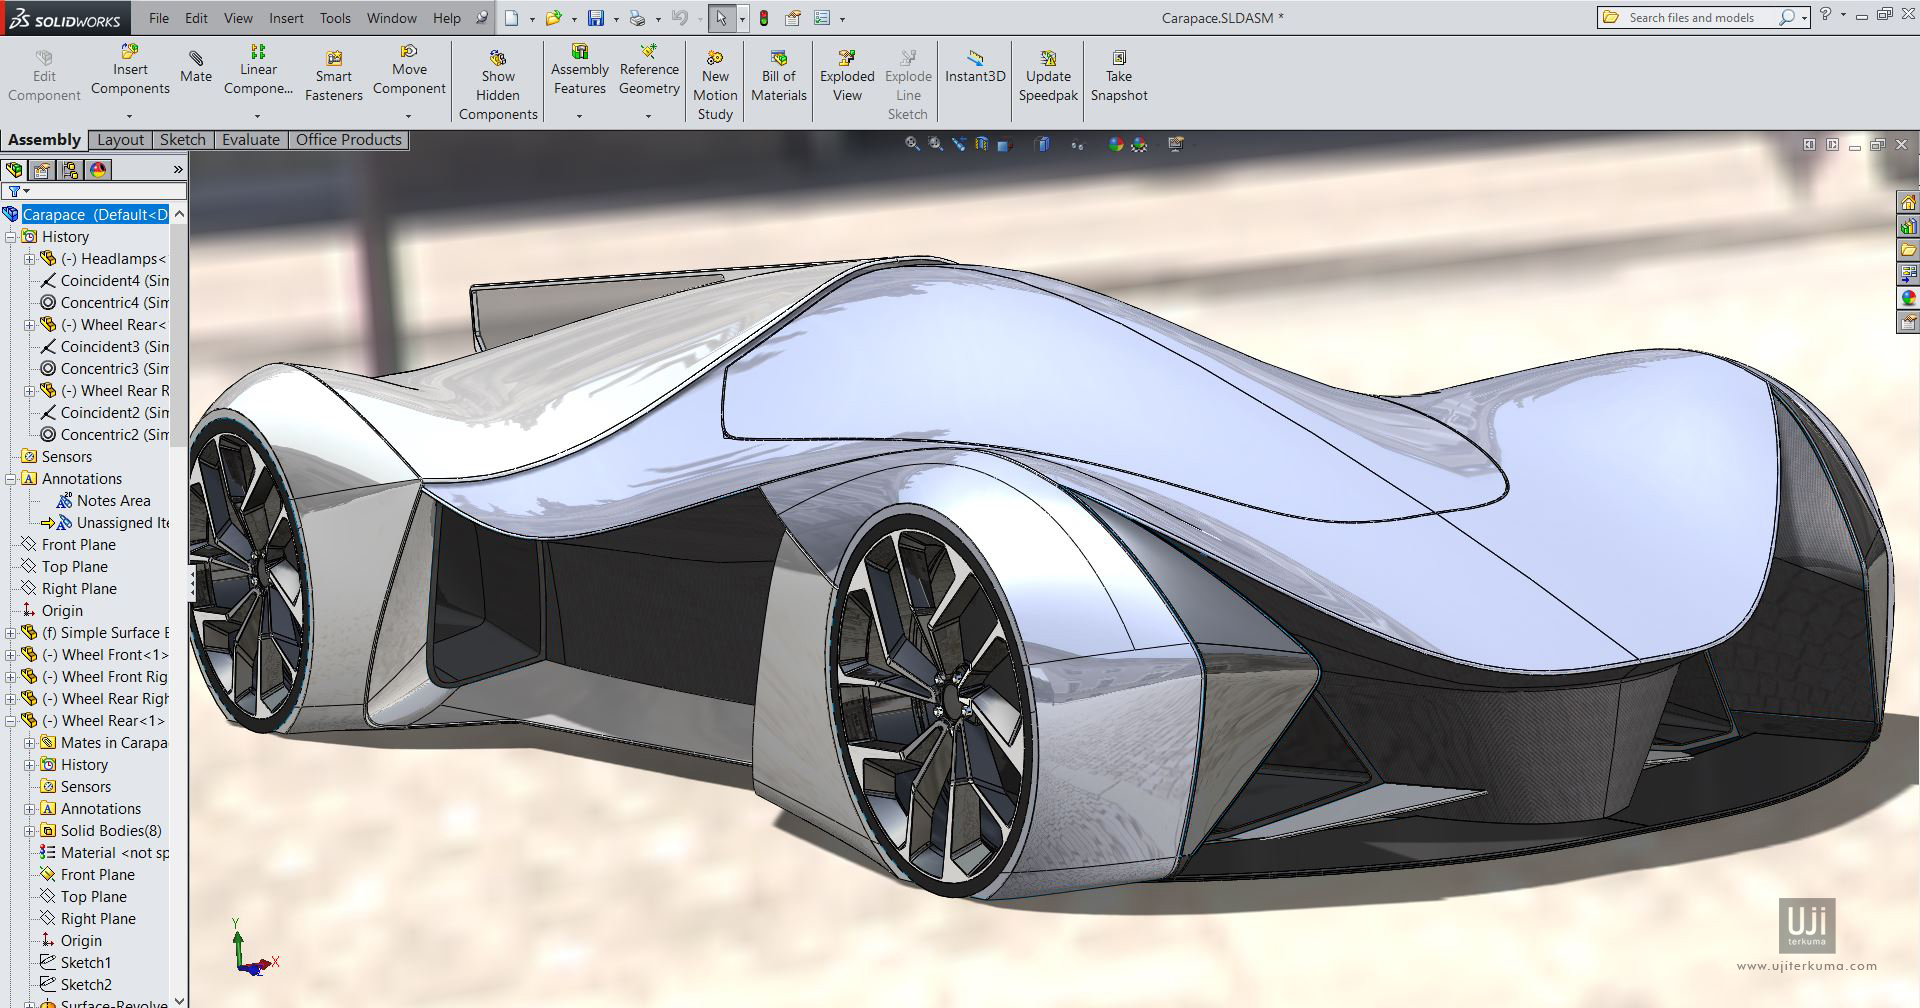
Task: Expand the Solid Bodies(8) folder
Action: (x=27, y=830)
